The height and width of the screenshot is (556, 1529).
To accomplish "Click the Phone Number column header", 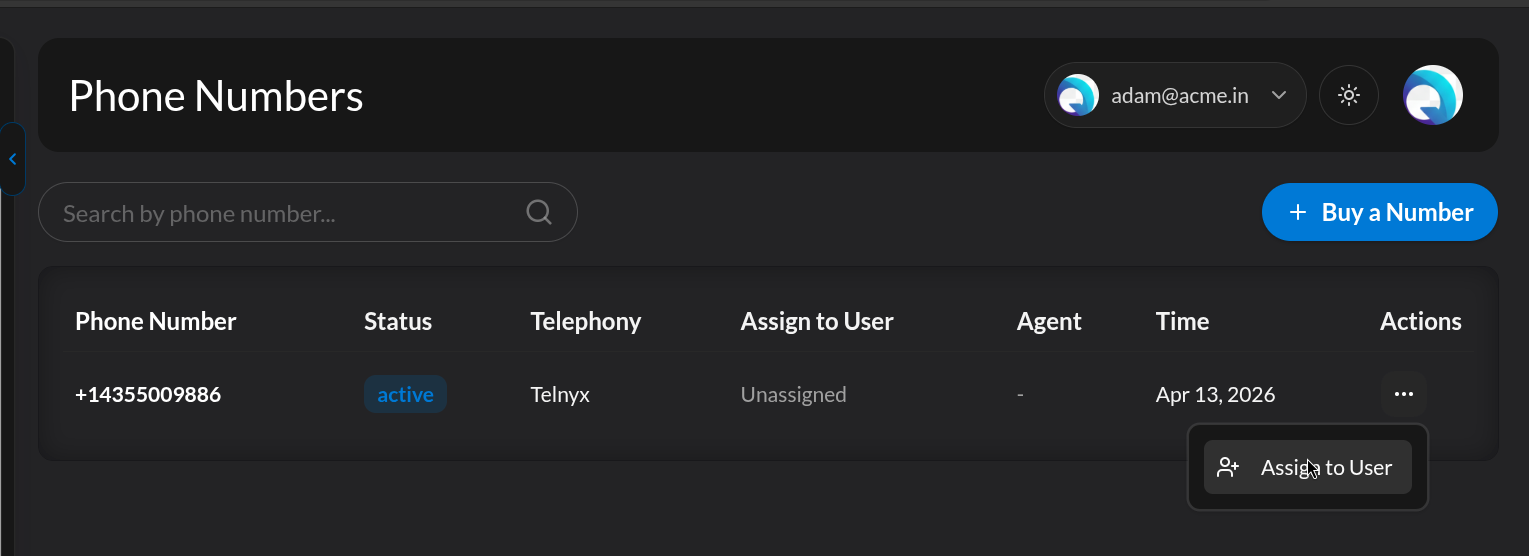I will tap(156, 321).
